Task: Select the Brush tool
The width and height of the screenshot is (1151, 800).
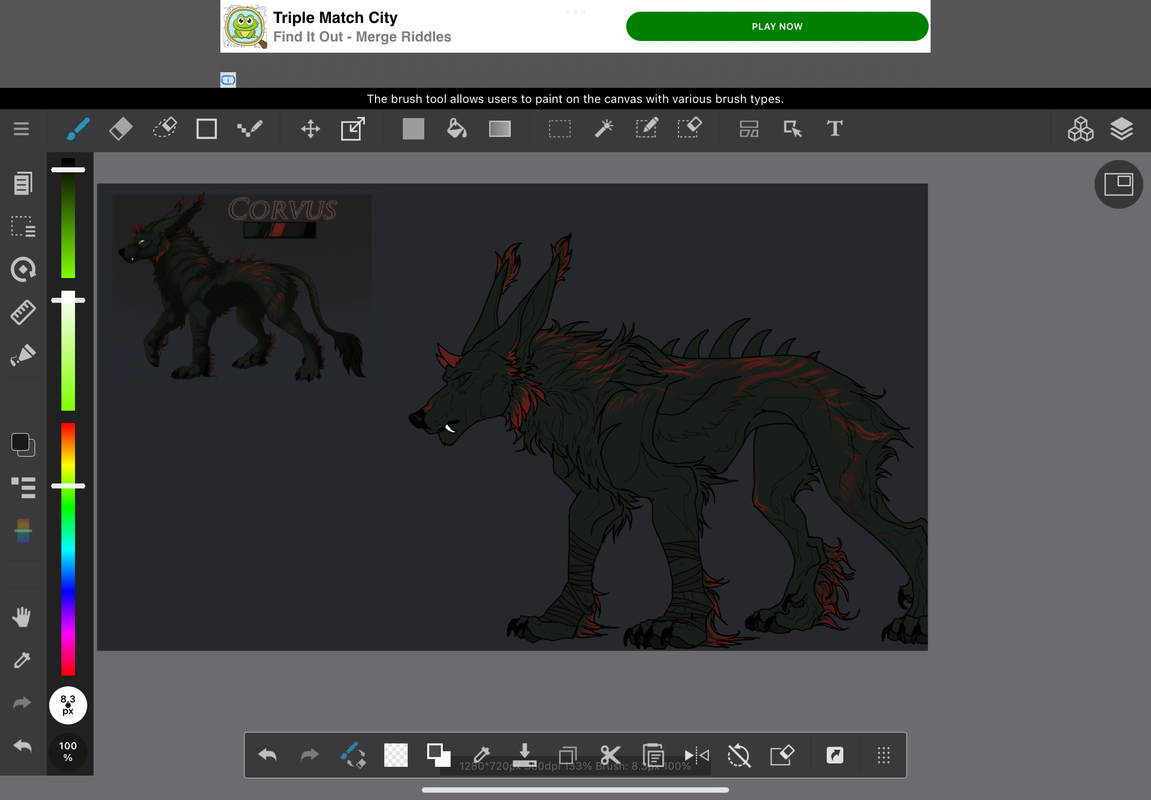Action: (78, 129)
